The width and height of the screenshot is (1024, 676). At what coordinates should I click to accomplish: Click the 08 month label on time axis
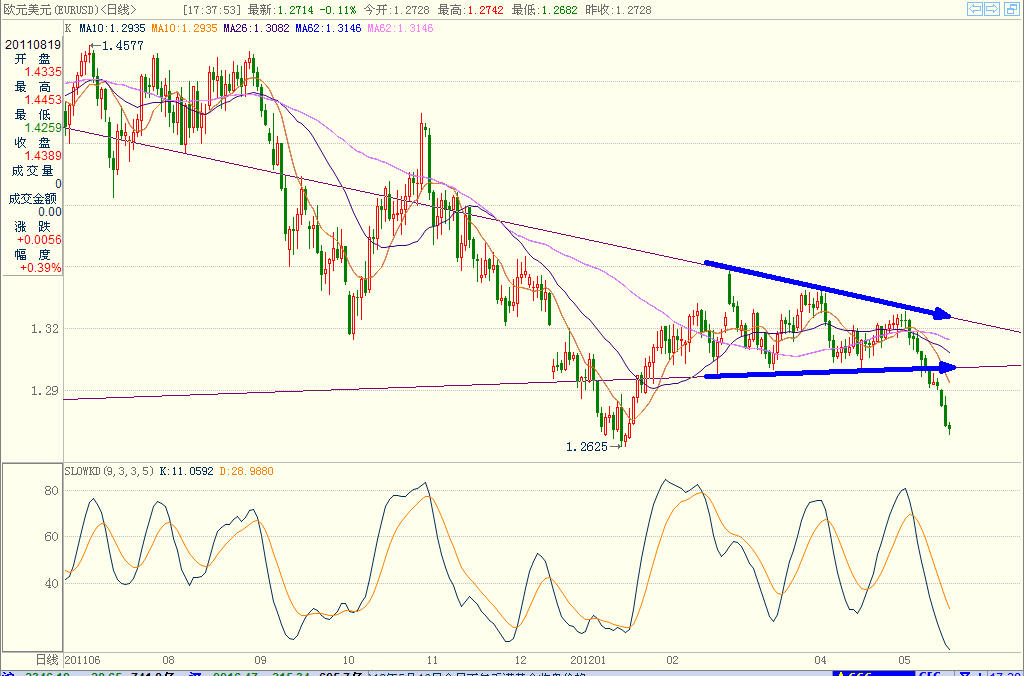point(168,660)
